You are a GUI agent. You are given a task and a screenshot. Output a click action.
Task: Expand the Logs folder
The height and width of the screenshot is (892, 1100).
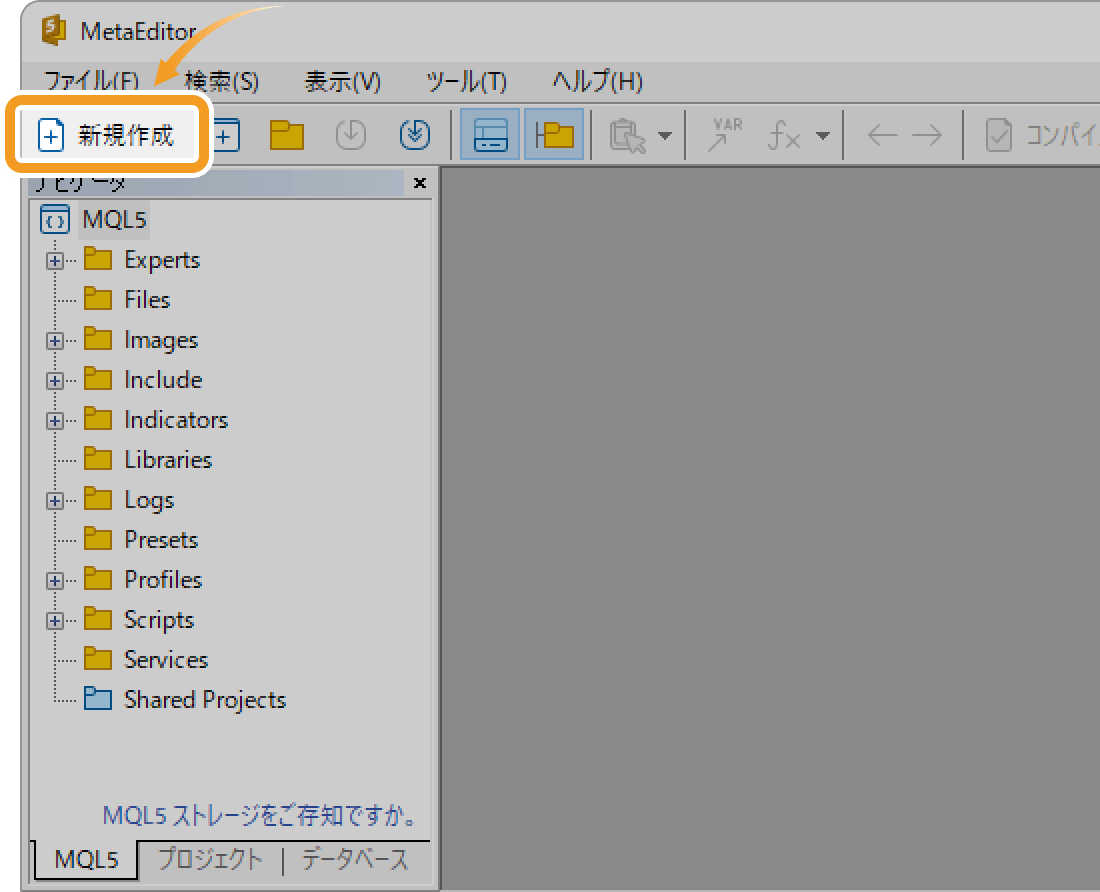(55, 501)
